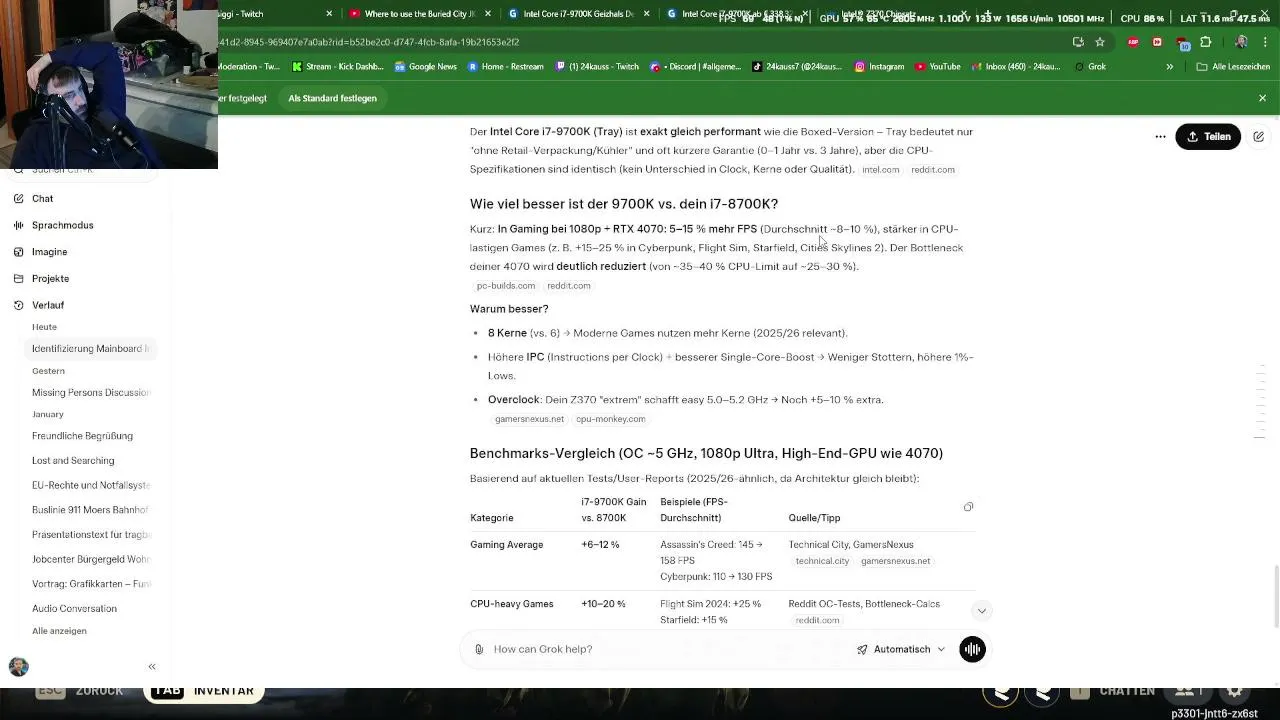Click the gamersnexus.net chip under Overclock
Screen dimensions: 1280x720
[x=529, y=419]
